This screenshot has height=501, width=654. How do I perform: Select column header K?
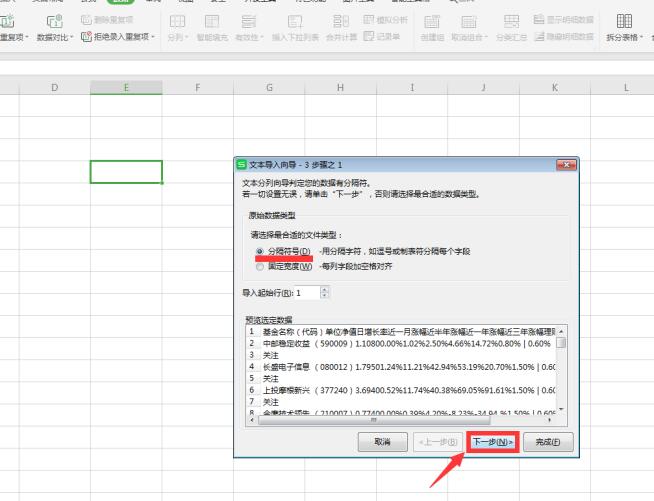(x=555, y=88)
